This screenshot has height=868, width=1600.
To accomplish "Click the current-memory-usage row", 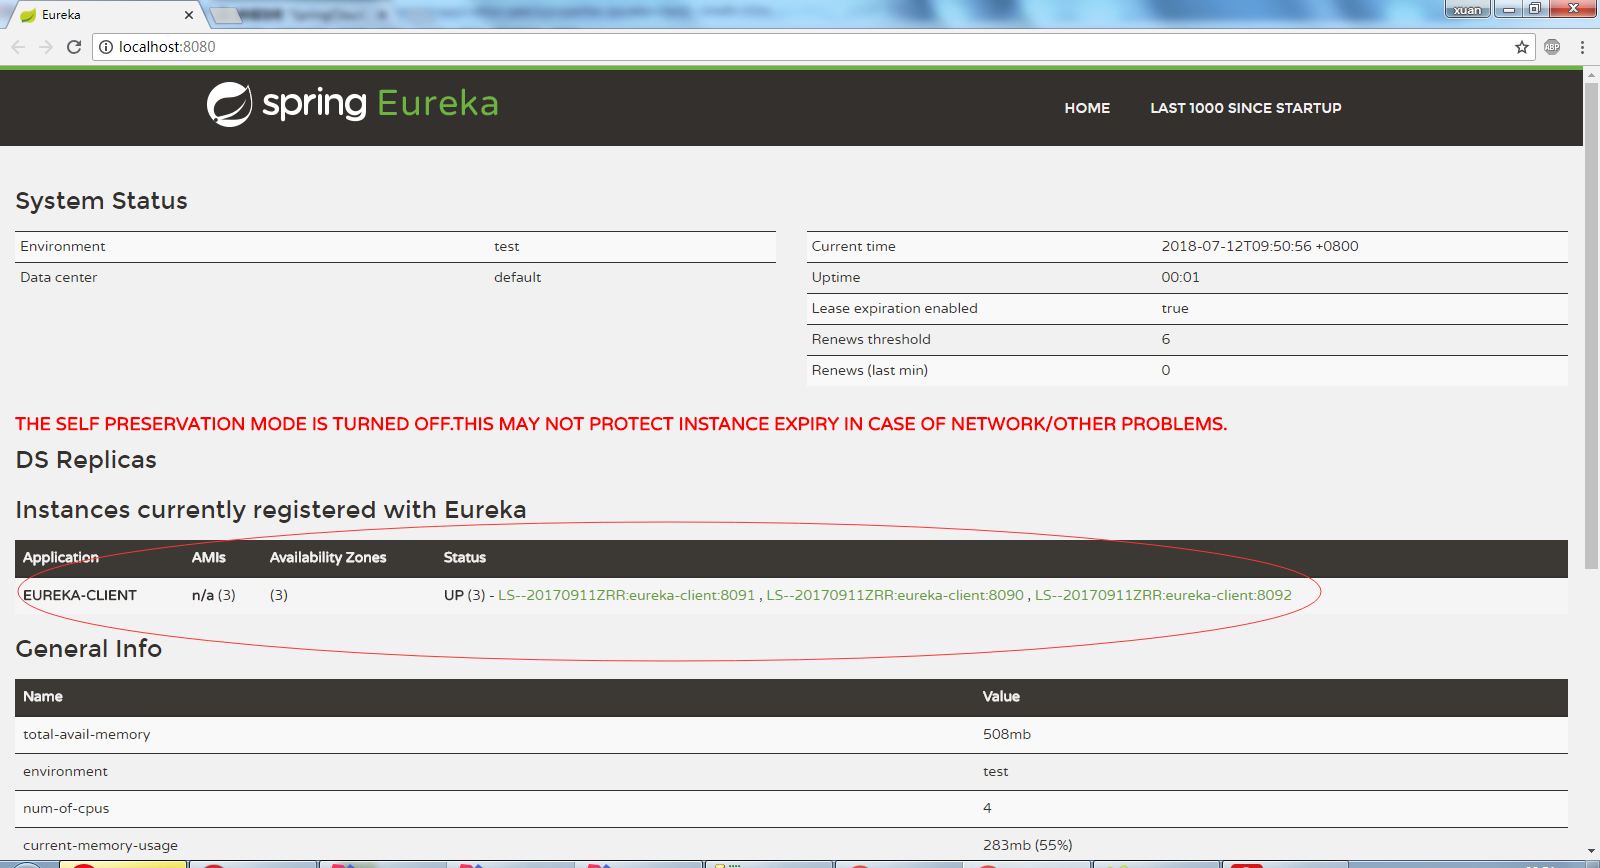I will click(791, 845).
